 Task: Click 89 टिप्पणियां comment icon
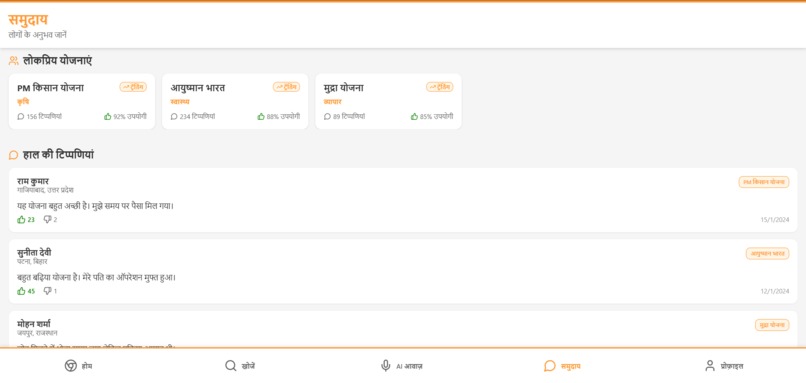327,117
